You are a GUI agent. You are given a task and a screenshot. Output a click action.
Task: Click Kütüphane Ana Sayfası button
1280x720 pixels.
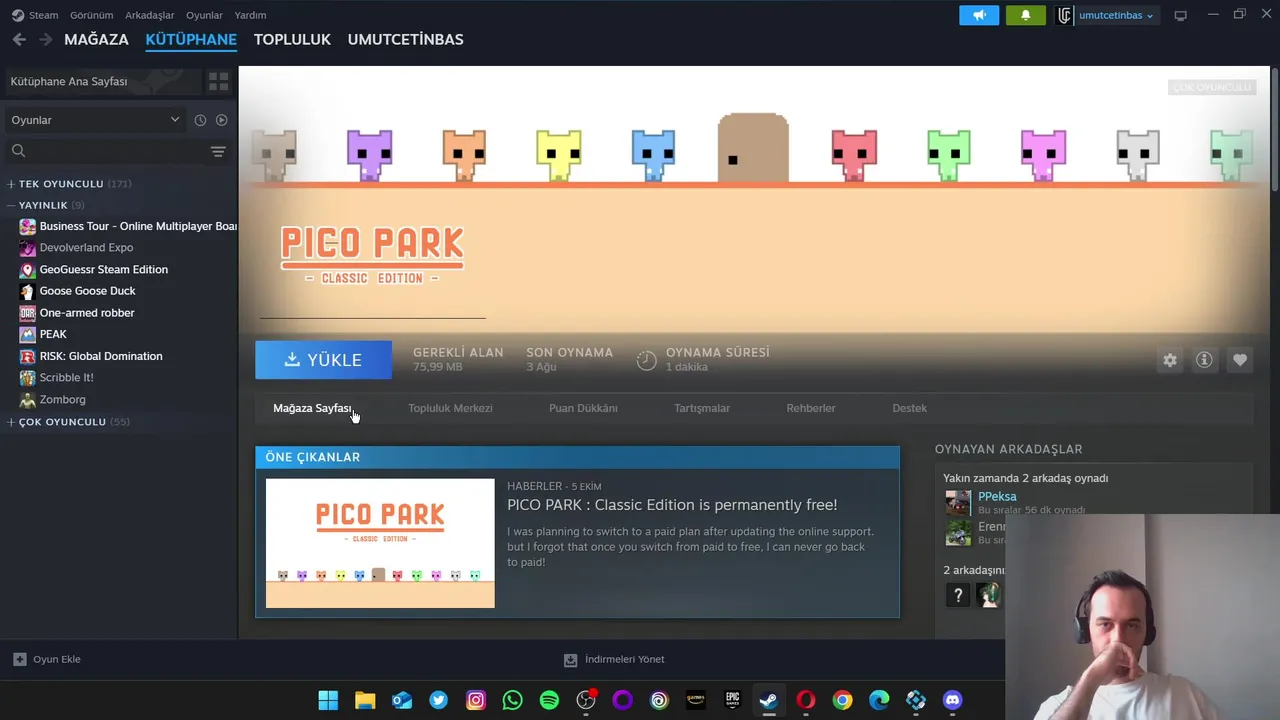[102, 81]
